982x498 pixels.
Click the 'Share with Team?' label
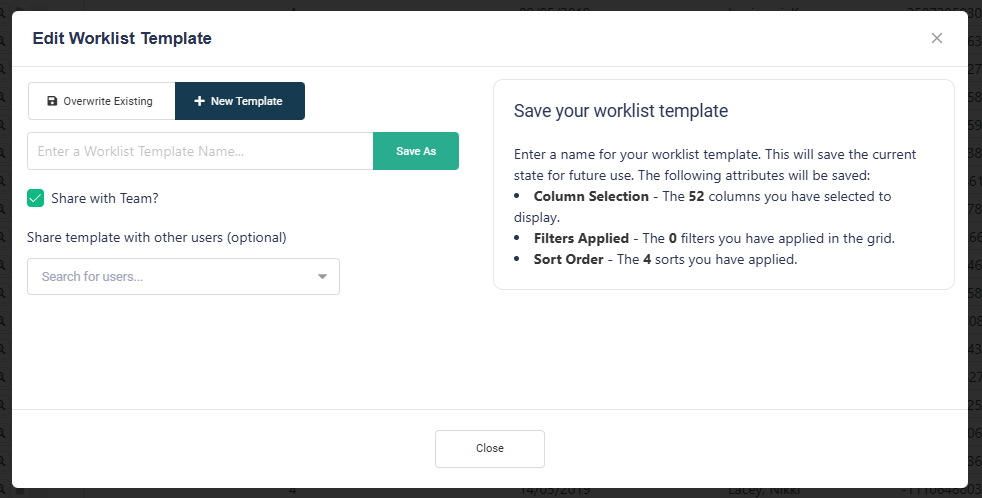105,198
